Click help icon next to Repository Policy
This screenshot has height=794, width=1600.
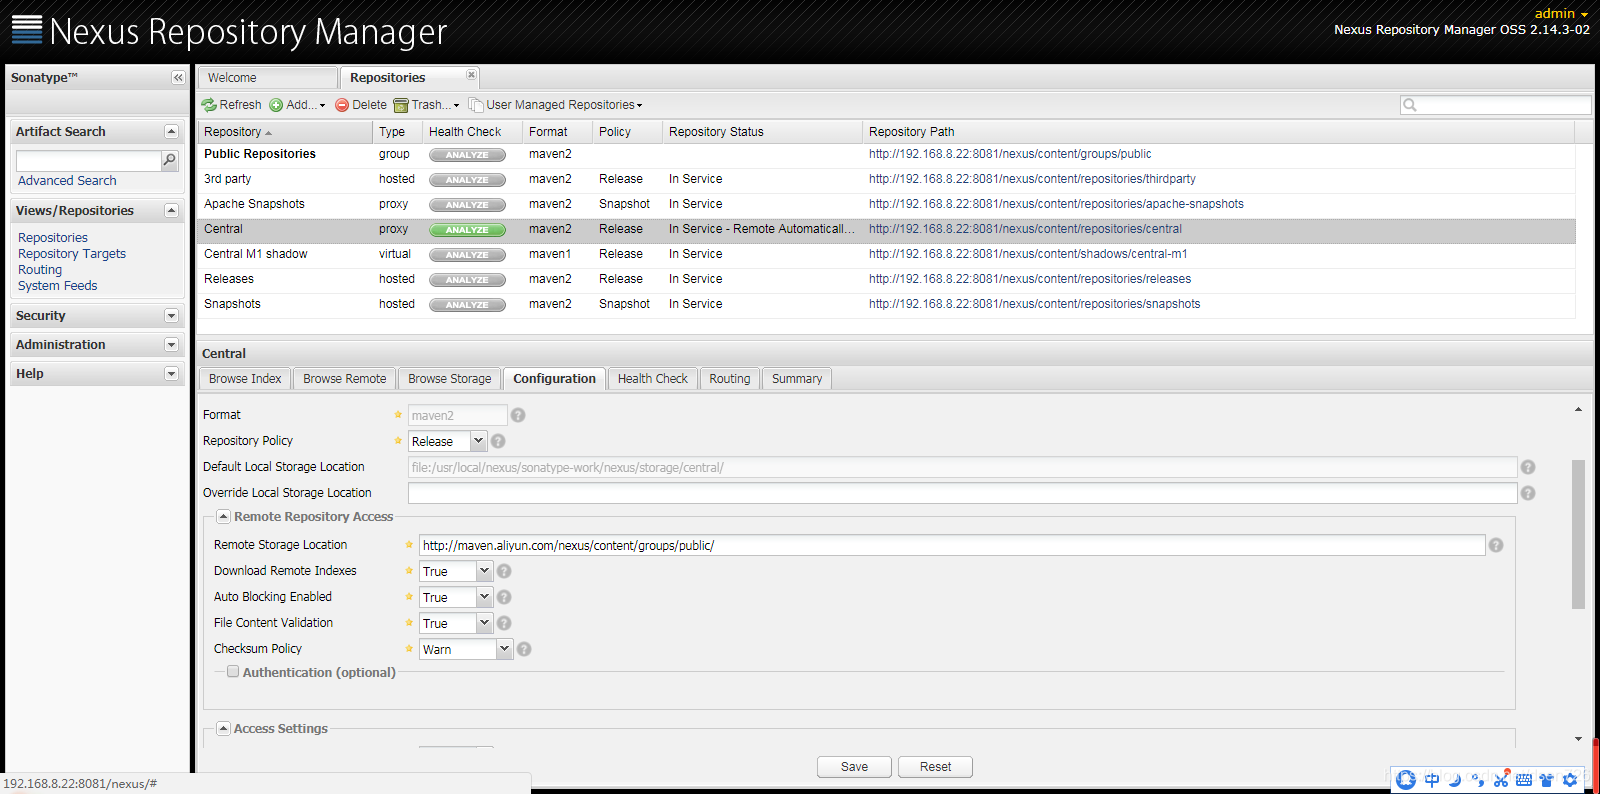[x=498, y=441]
